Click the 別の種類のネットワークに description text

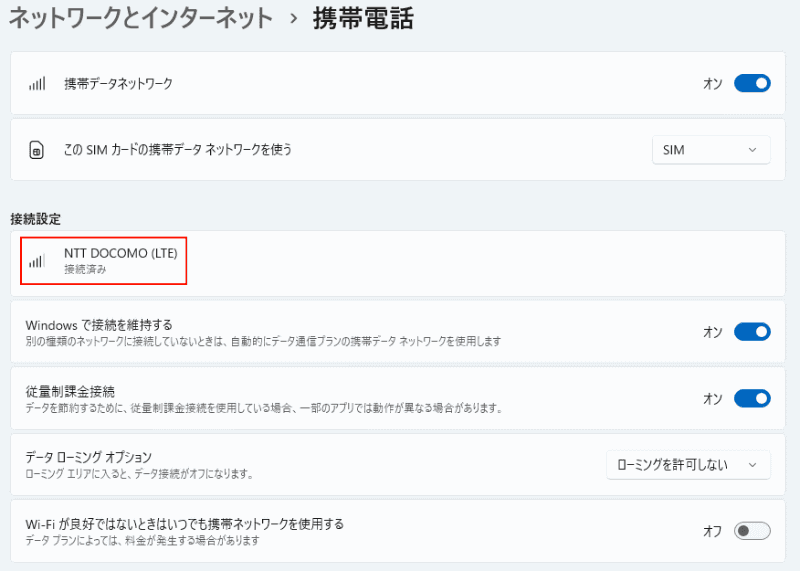coord(263,341)
